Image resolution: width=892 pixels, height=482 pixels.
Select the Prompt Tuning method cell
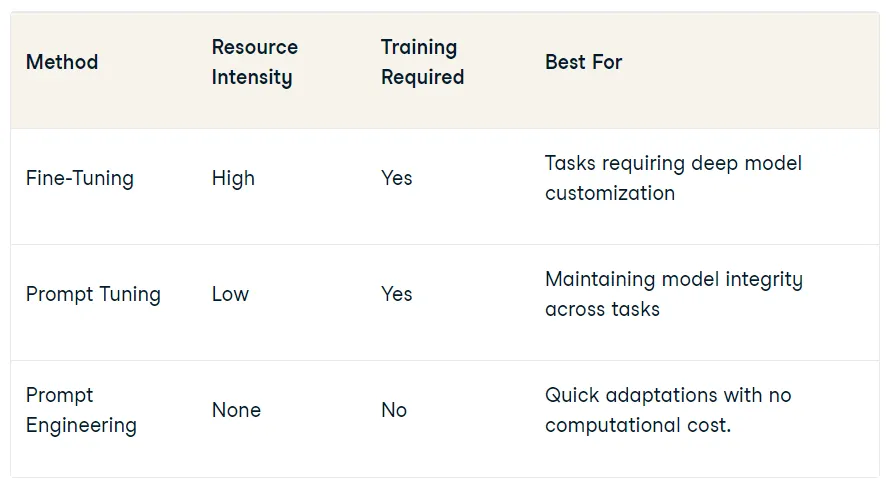click(x=93, y=294)
